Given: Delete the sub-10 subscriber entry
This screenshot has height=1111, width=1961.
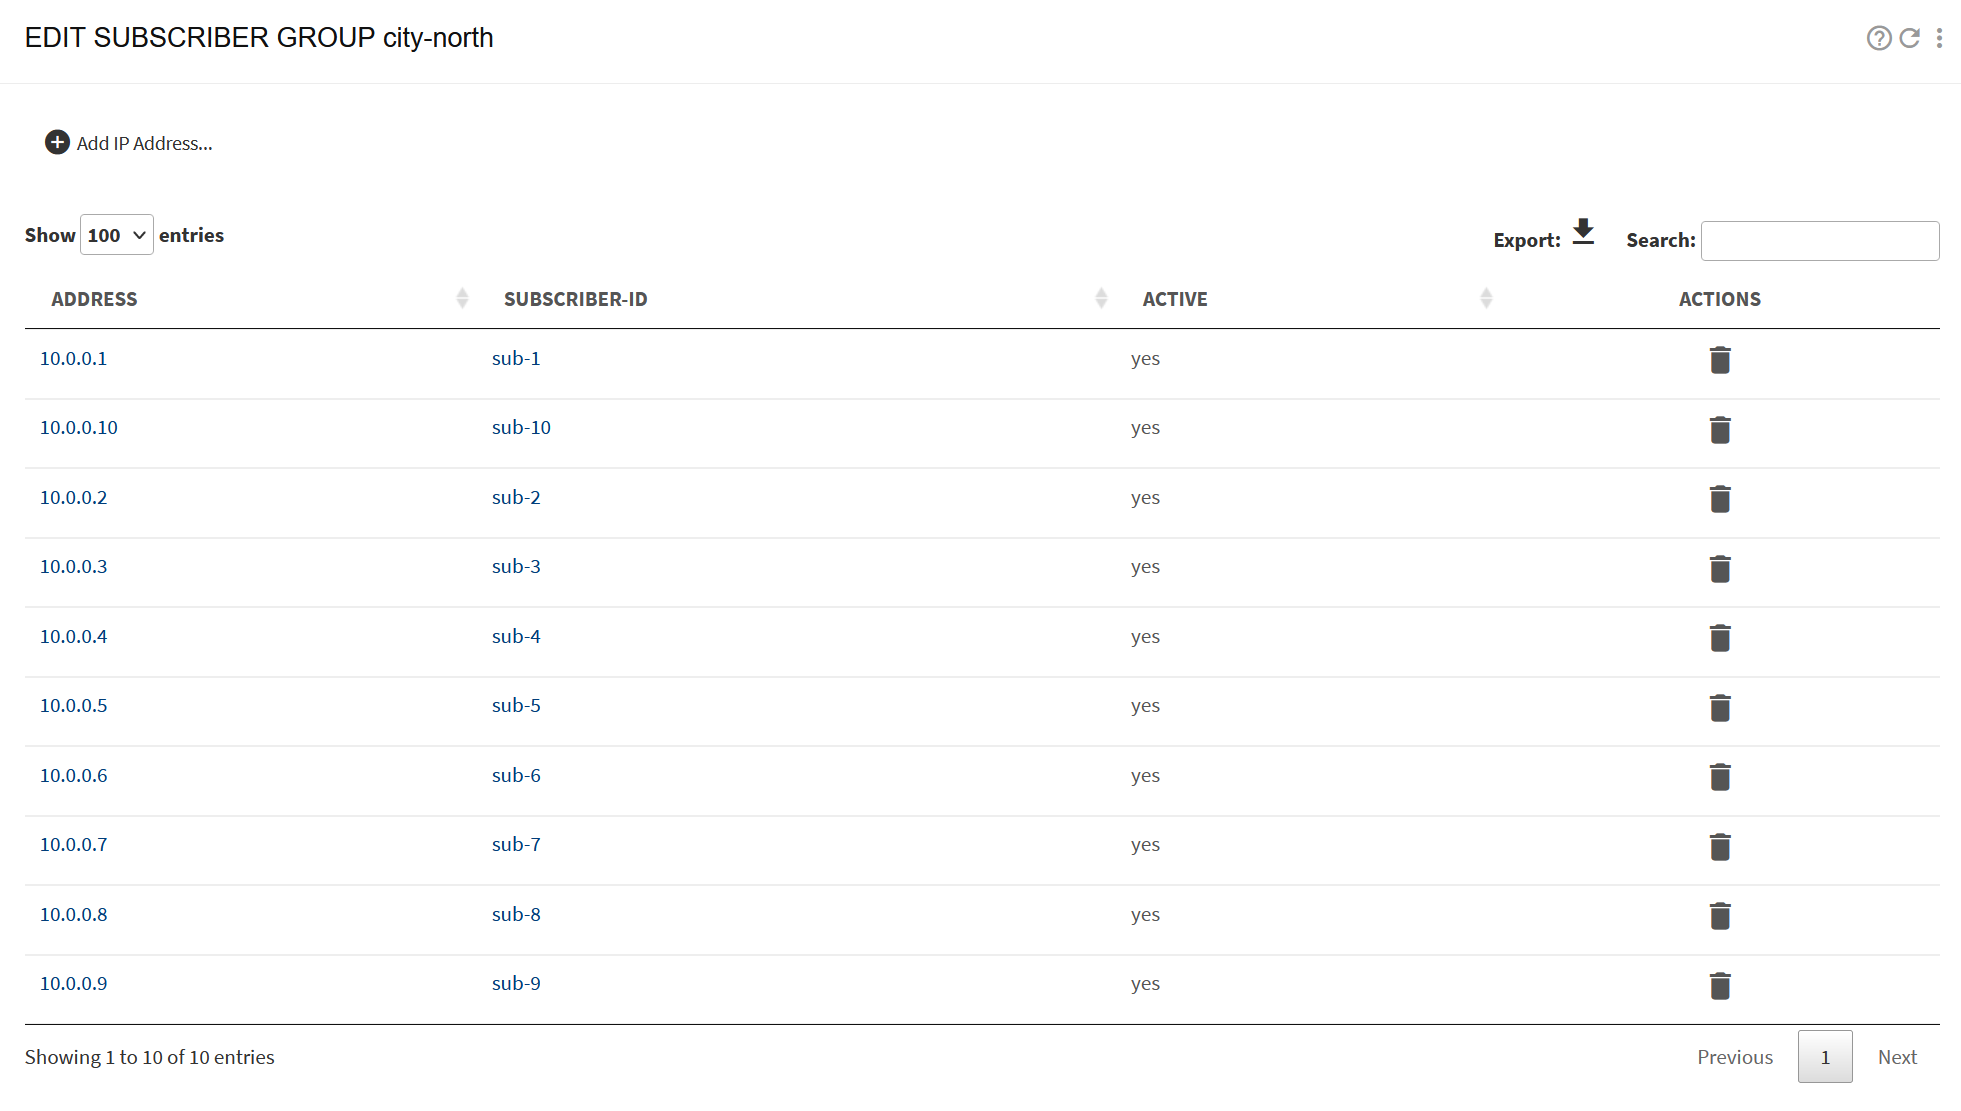Looking at the screenshot, I should [1720, 430].
